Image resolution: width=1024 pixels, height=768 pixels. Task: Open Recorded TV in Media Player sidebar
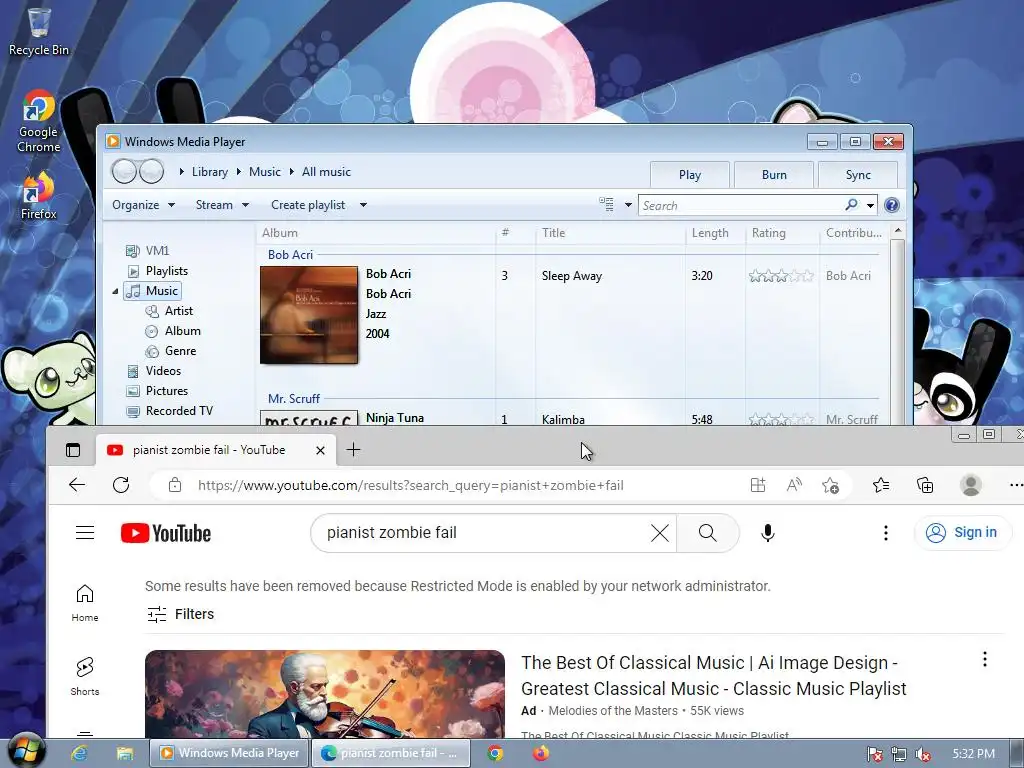point(170,411)
